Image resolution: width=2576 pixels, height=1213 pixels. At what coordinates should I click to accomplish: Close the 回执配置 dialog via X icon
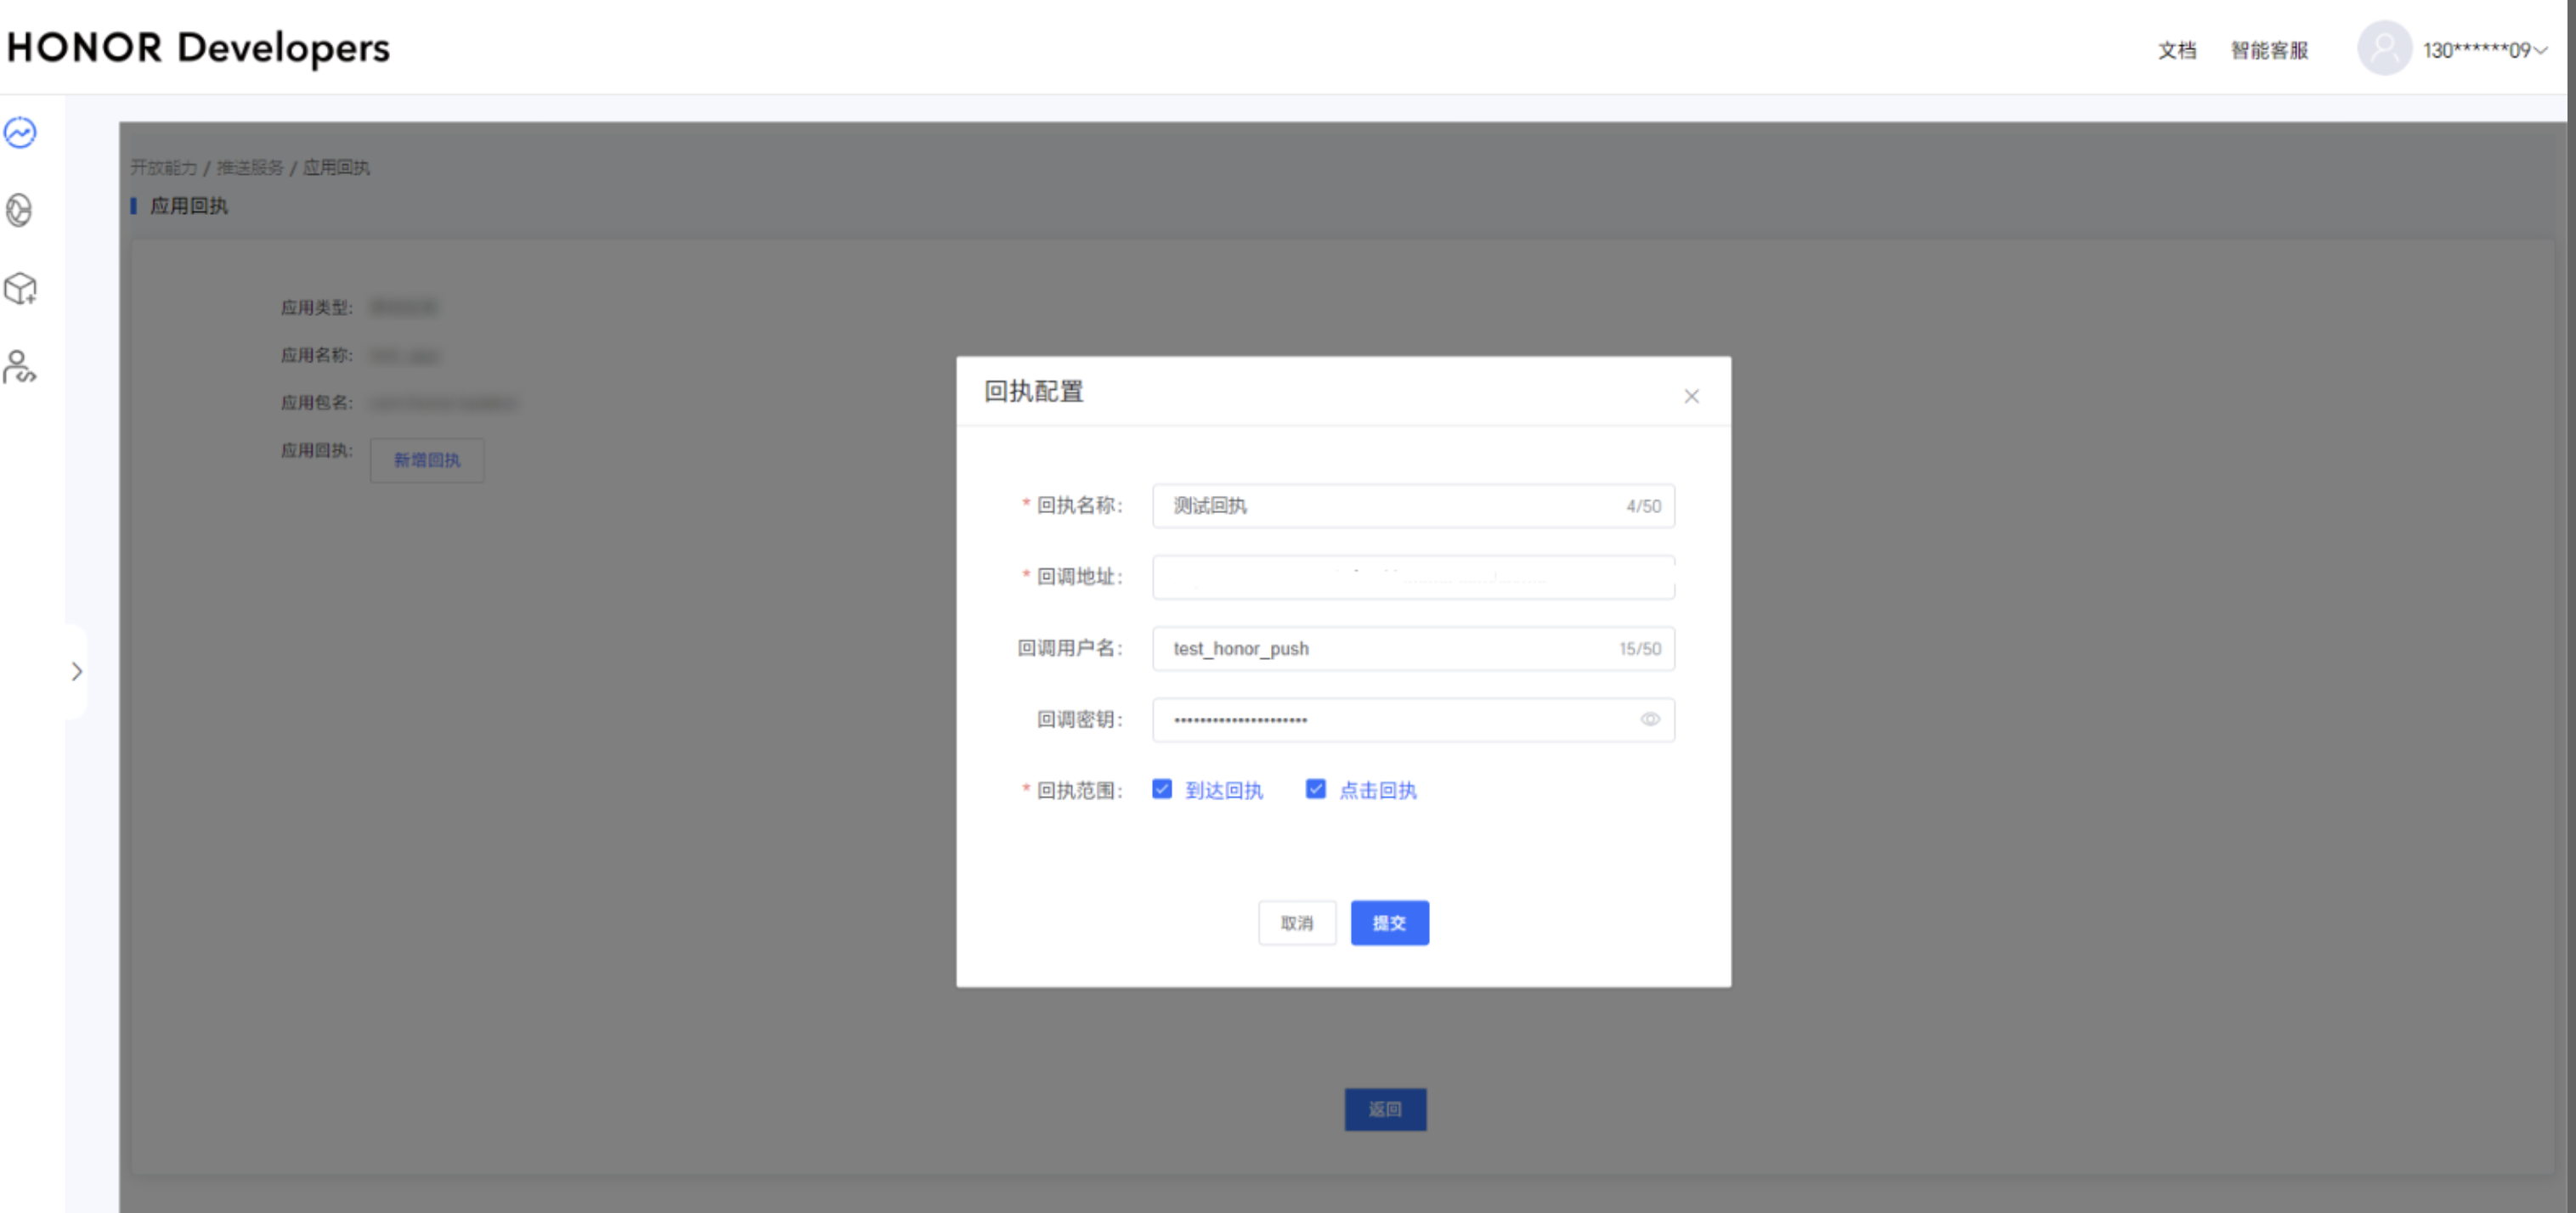point(1691,395)
